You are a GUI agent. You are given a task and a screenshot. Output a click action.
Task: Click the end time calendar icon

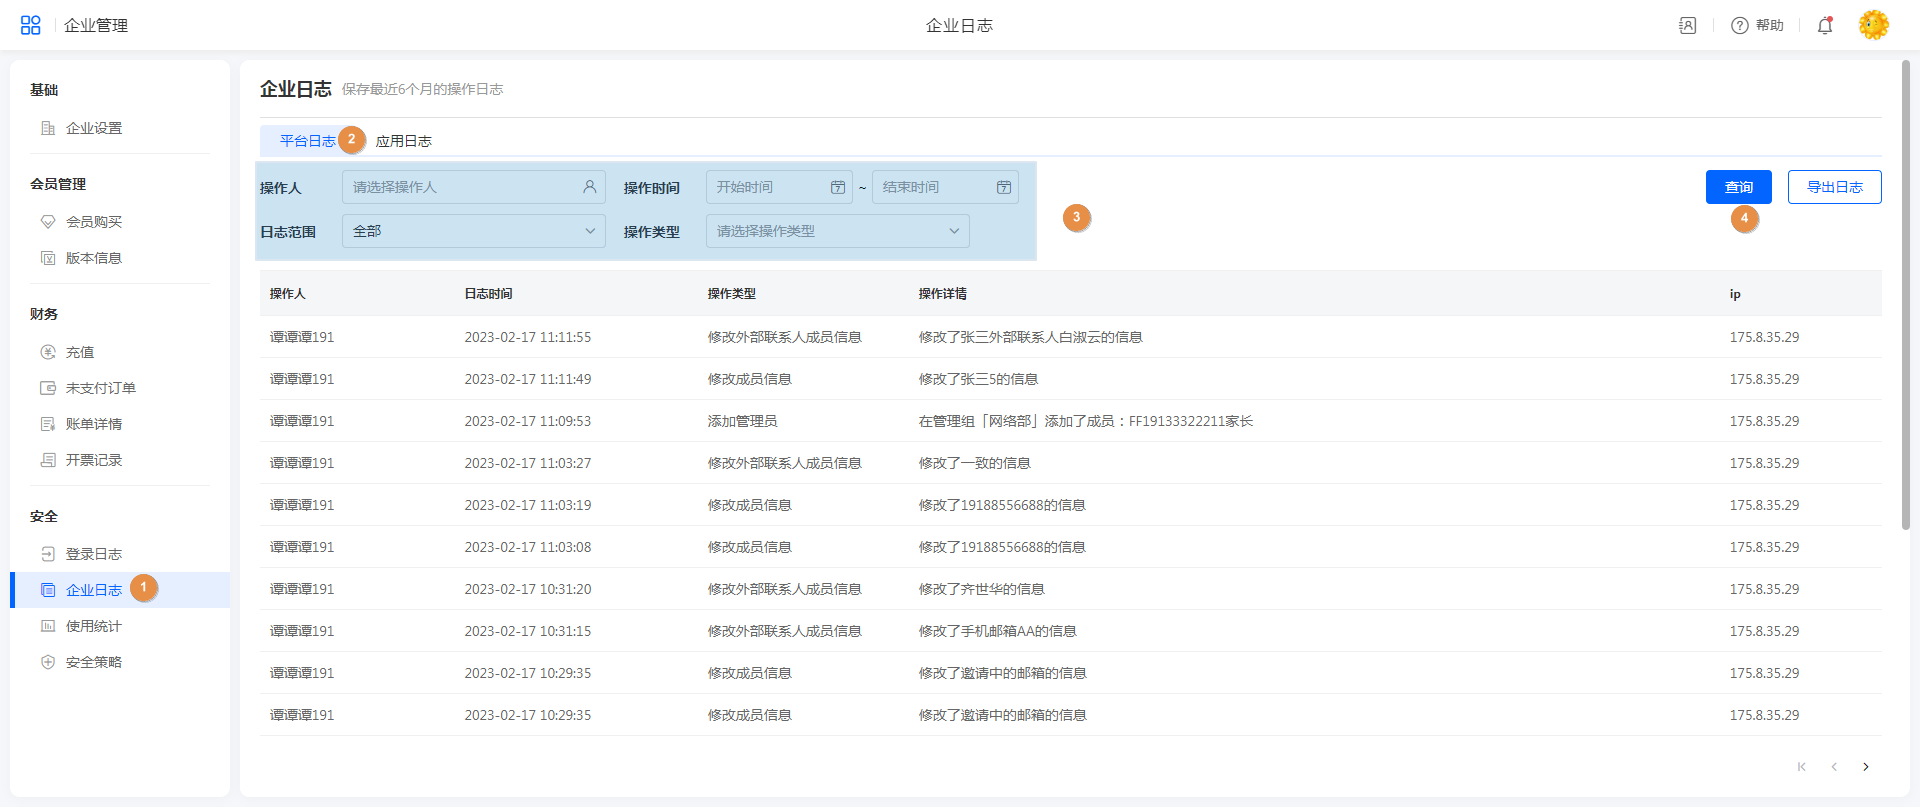pyautogui.click(x=1004, y=187)
